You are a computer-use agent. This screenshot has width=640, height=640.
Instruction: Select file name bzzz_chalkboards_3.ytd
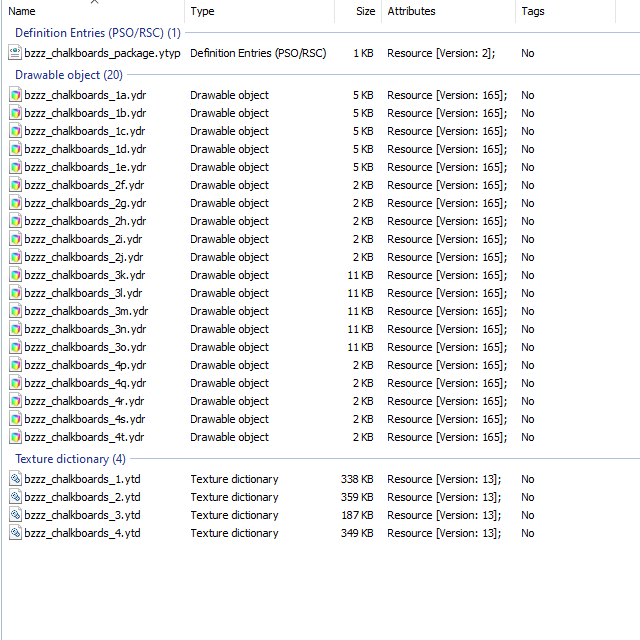point(82,515)
